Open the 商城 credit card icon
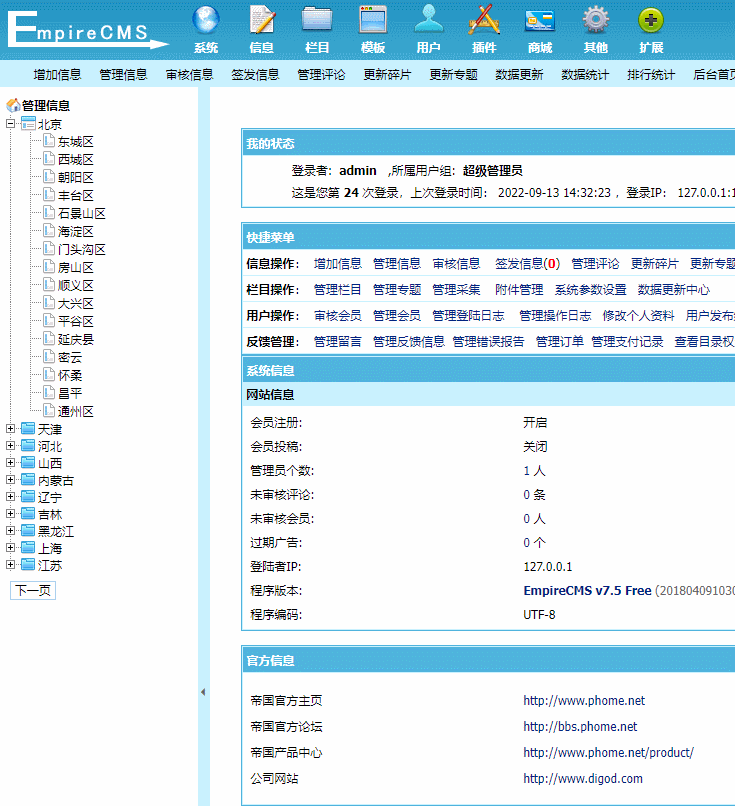 pos(540,21)
